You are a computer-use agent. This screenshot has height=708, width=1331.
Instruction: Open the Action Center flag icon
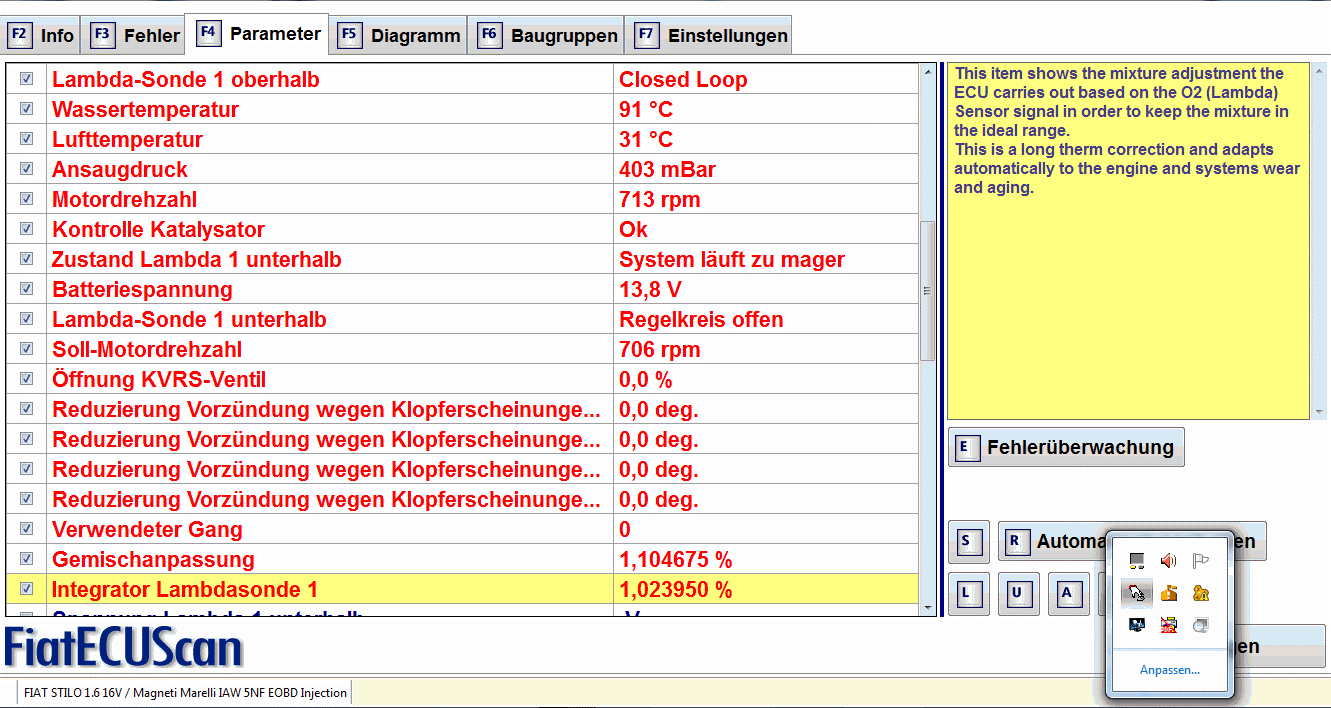tap(1201, 561)
